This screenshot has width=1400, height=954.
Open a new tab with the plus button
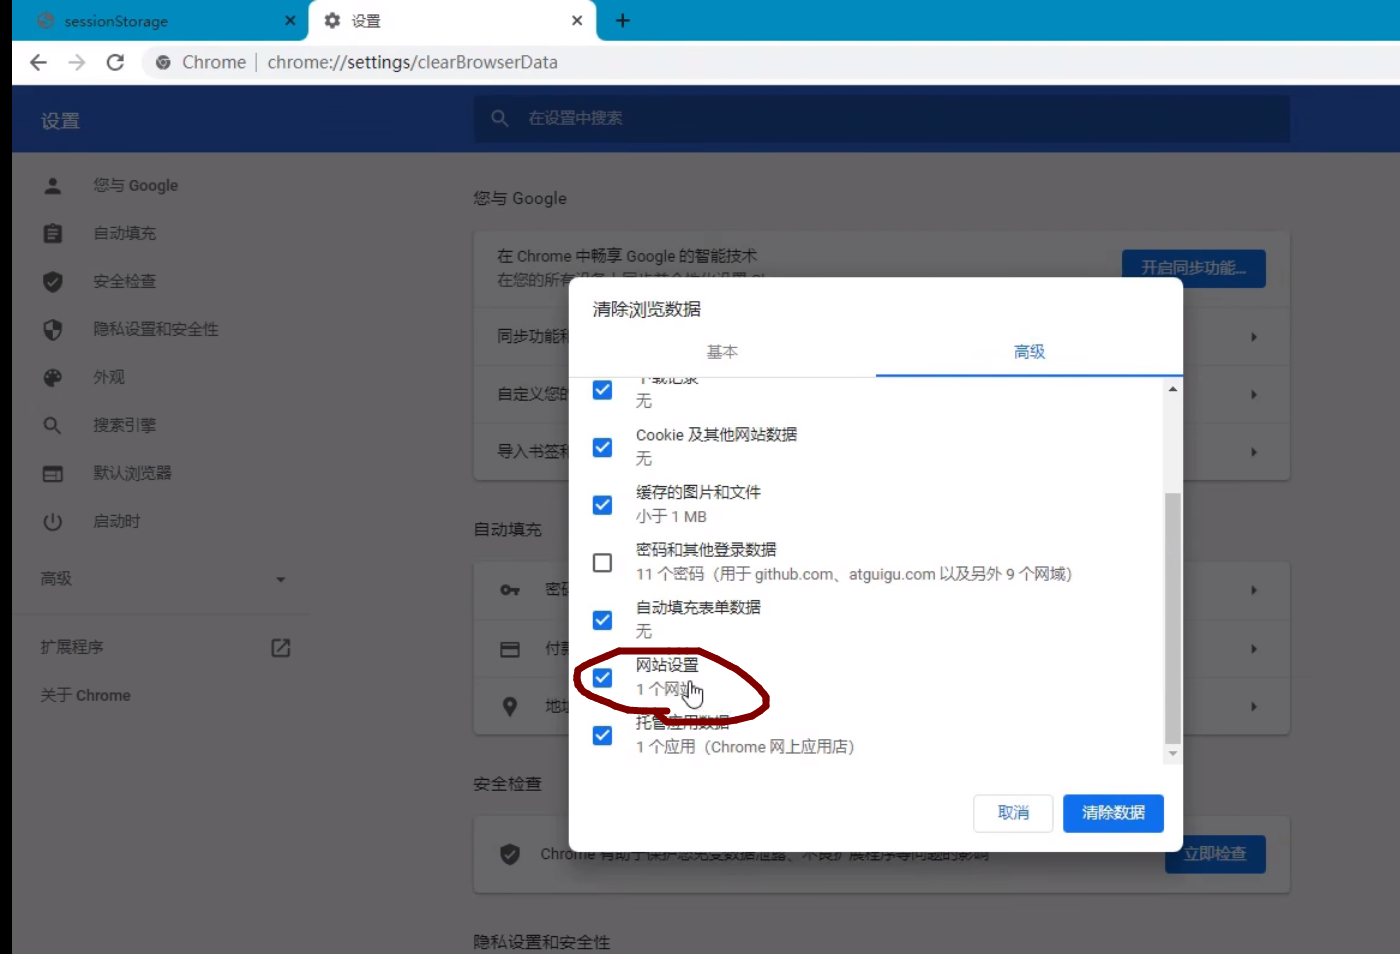pyautogui.click(x=622, y=21)
